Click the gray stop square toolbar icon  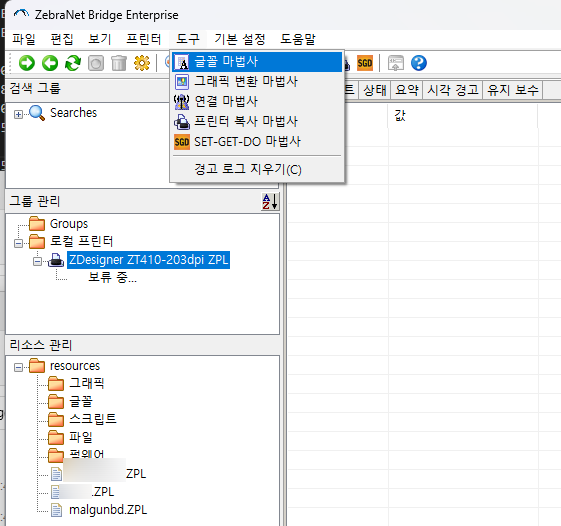point(96,63)
